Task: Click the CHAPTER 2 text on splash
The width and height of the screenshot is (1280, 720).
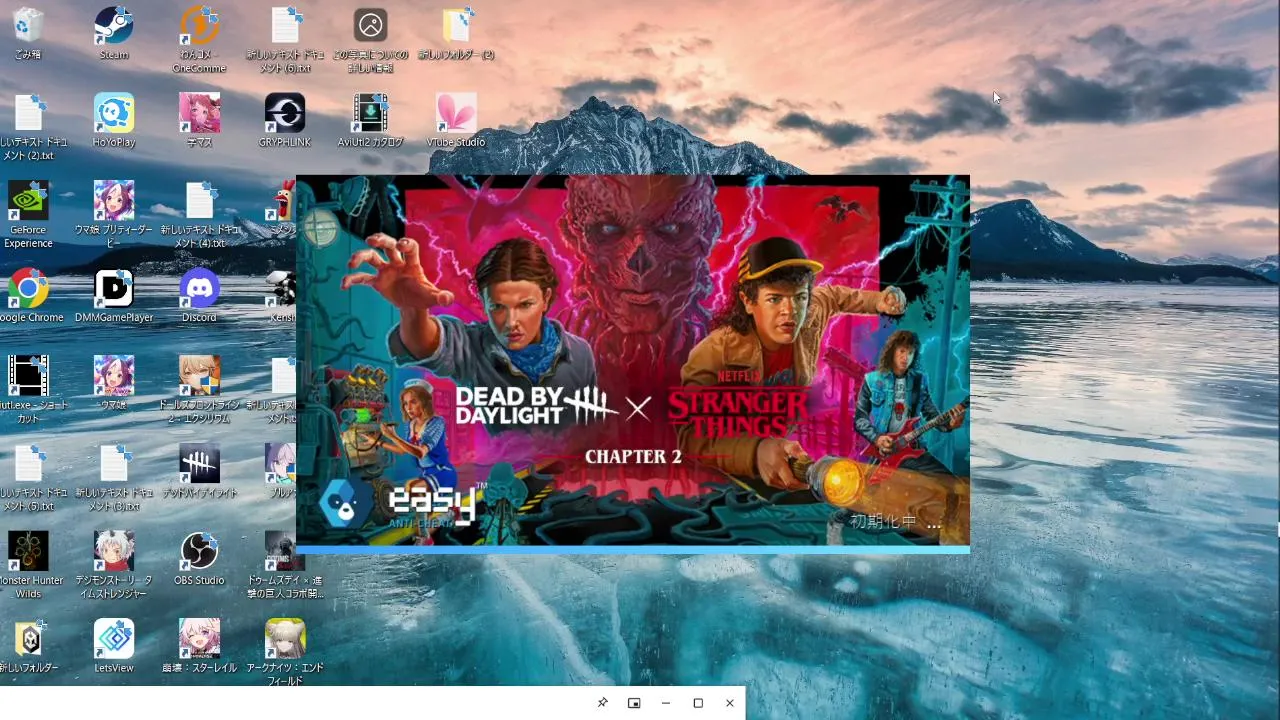Action: [x=633, y=457]
